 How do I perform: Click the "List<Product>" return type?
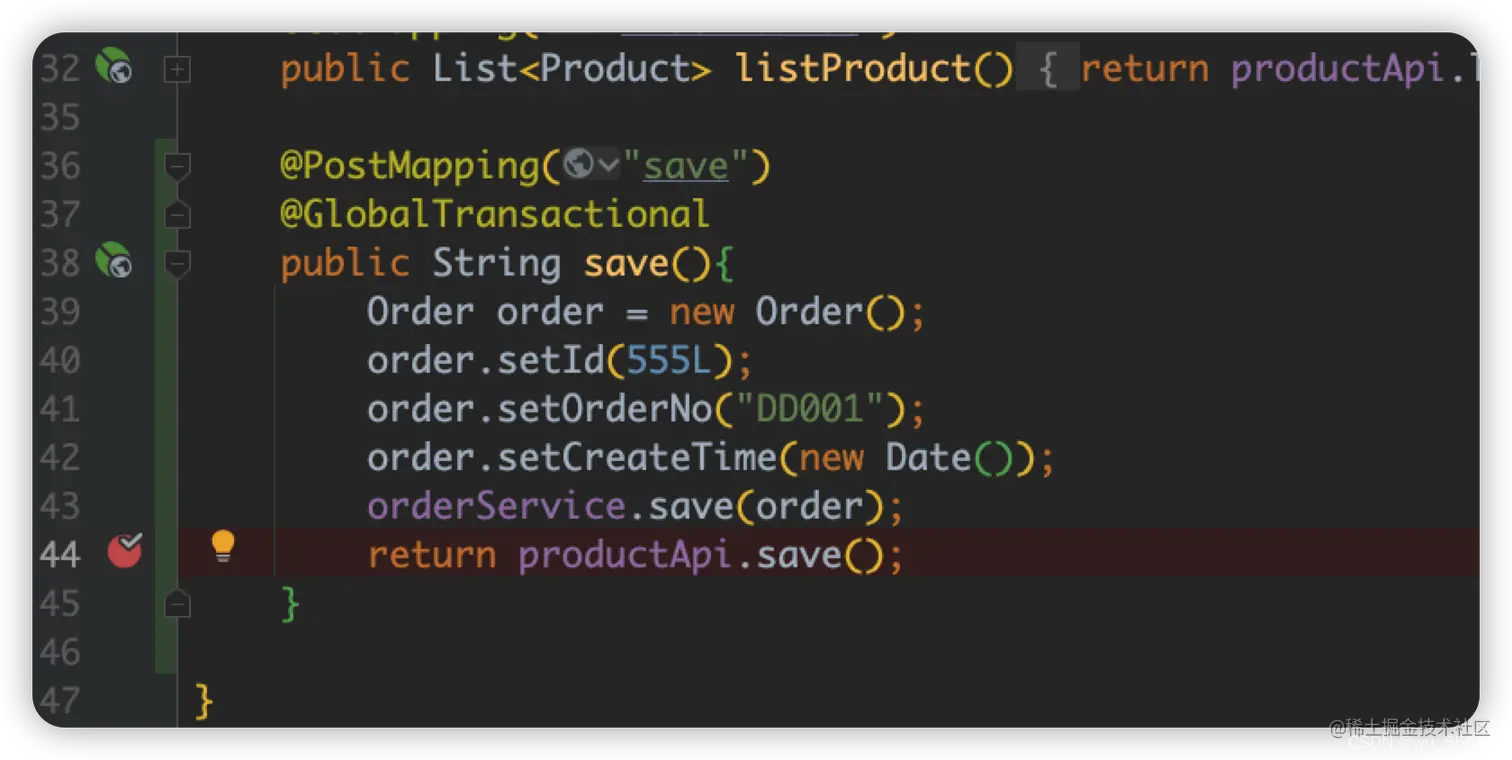(x=572, y=69)
